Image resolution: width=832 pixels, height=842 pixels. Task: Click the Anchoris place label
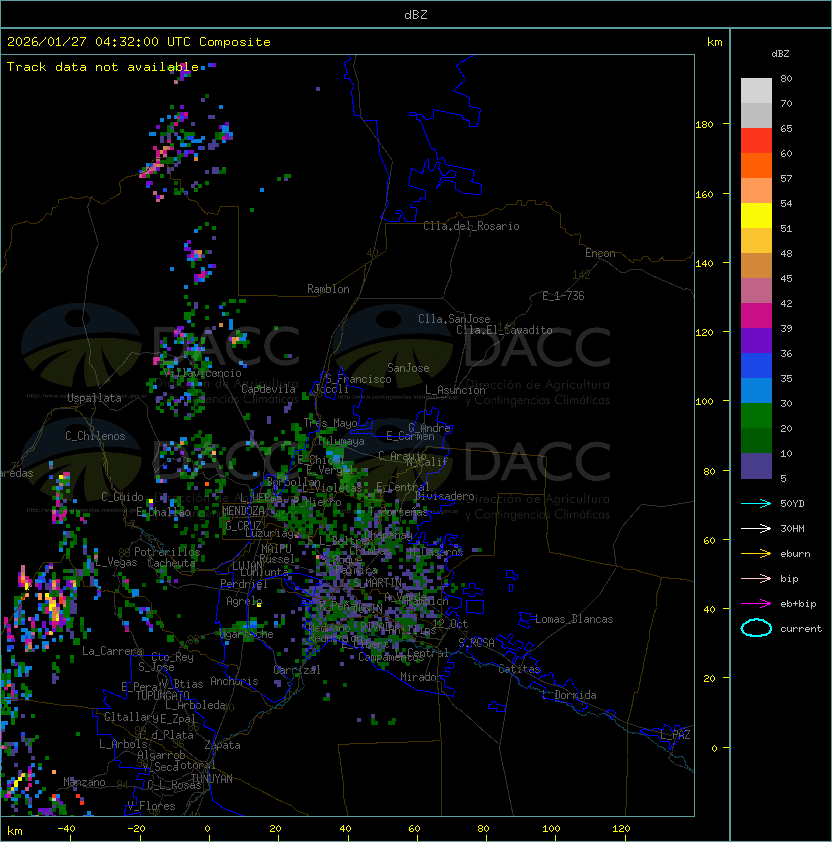(x=234, y=681)
